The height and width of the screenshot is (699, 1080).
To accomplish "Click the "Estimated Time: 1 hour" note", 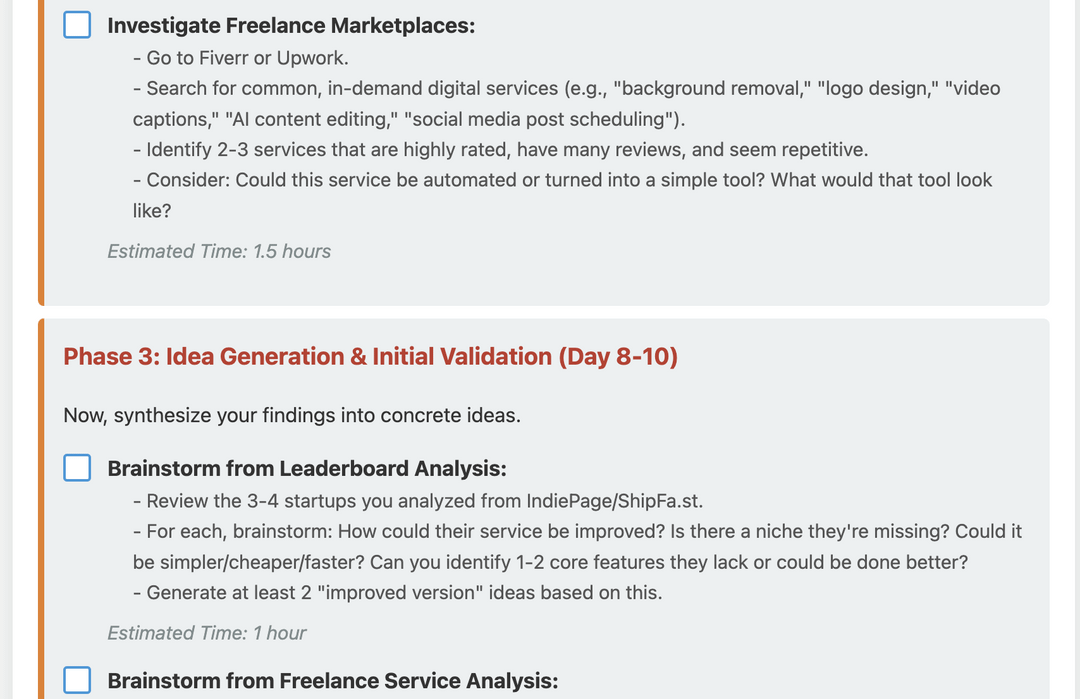I will (207, 633).
